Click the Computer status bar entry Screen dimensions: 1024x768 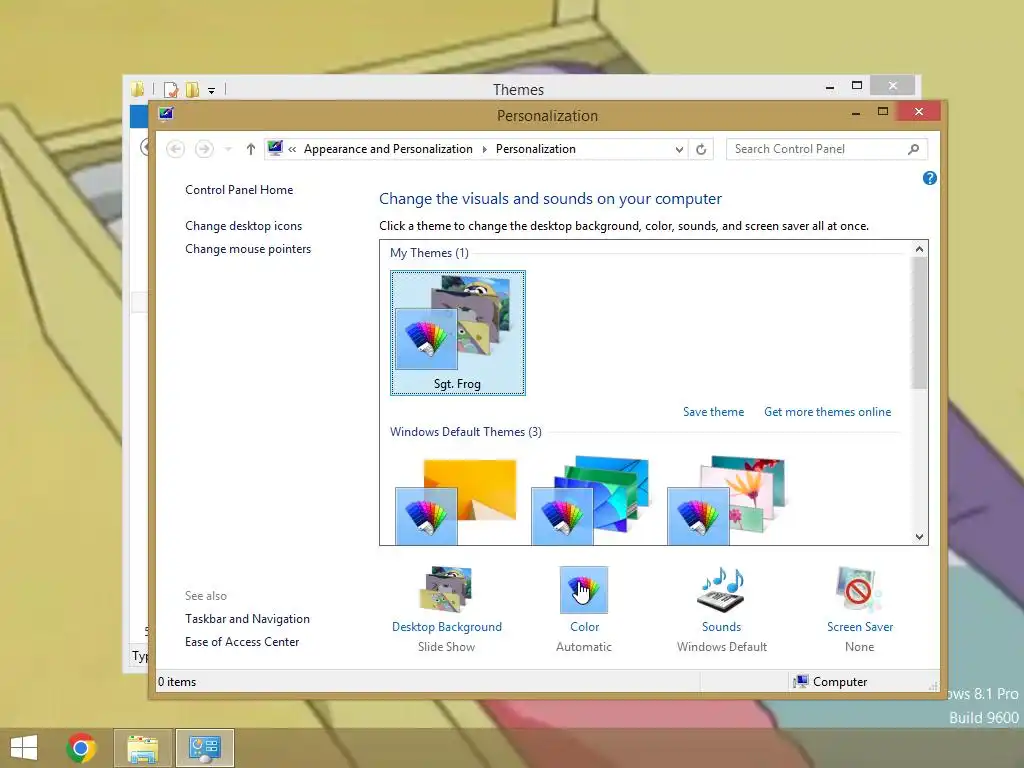pyautogui.click(x=830, y=682)
